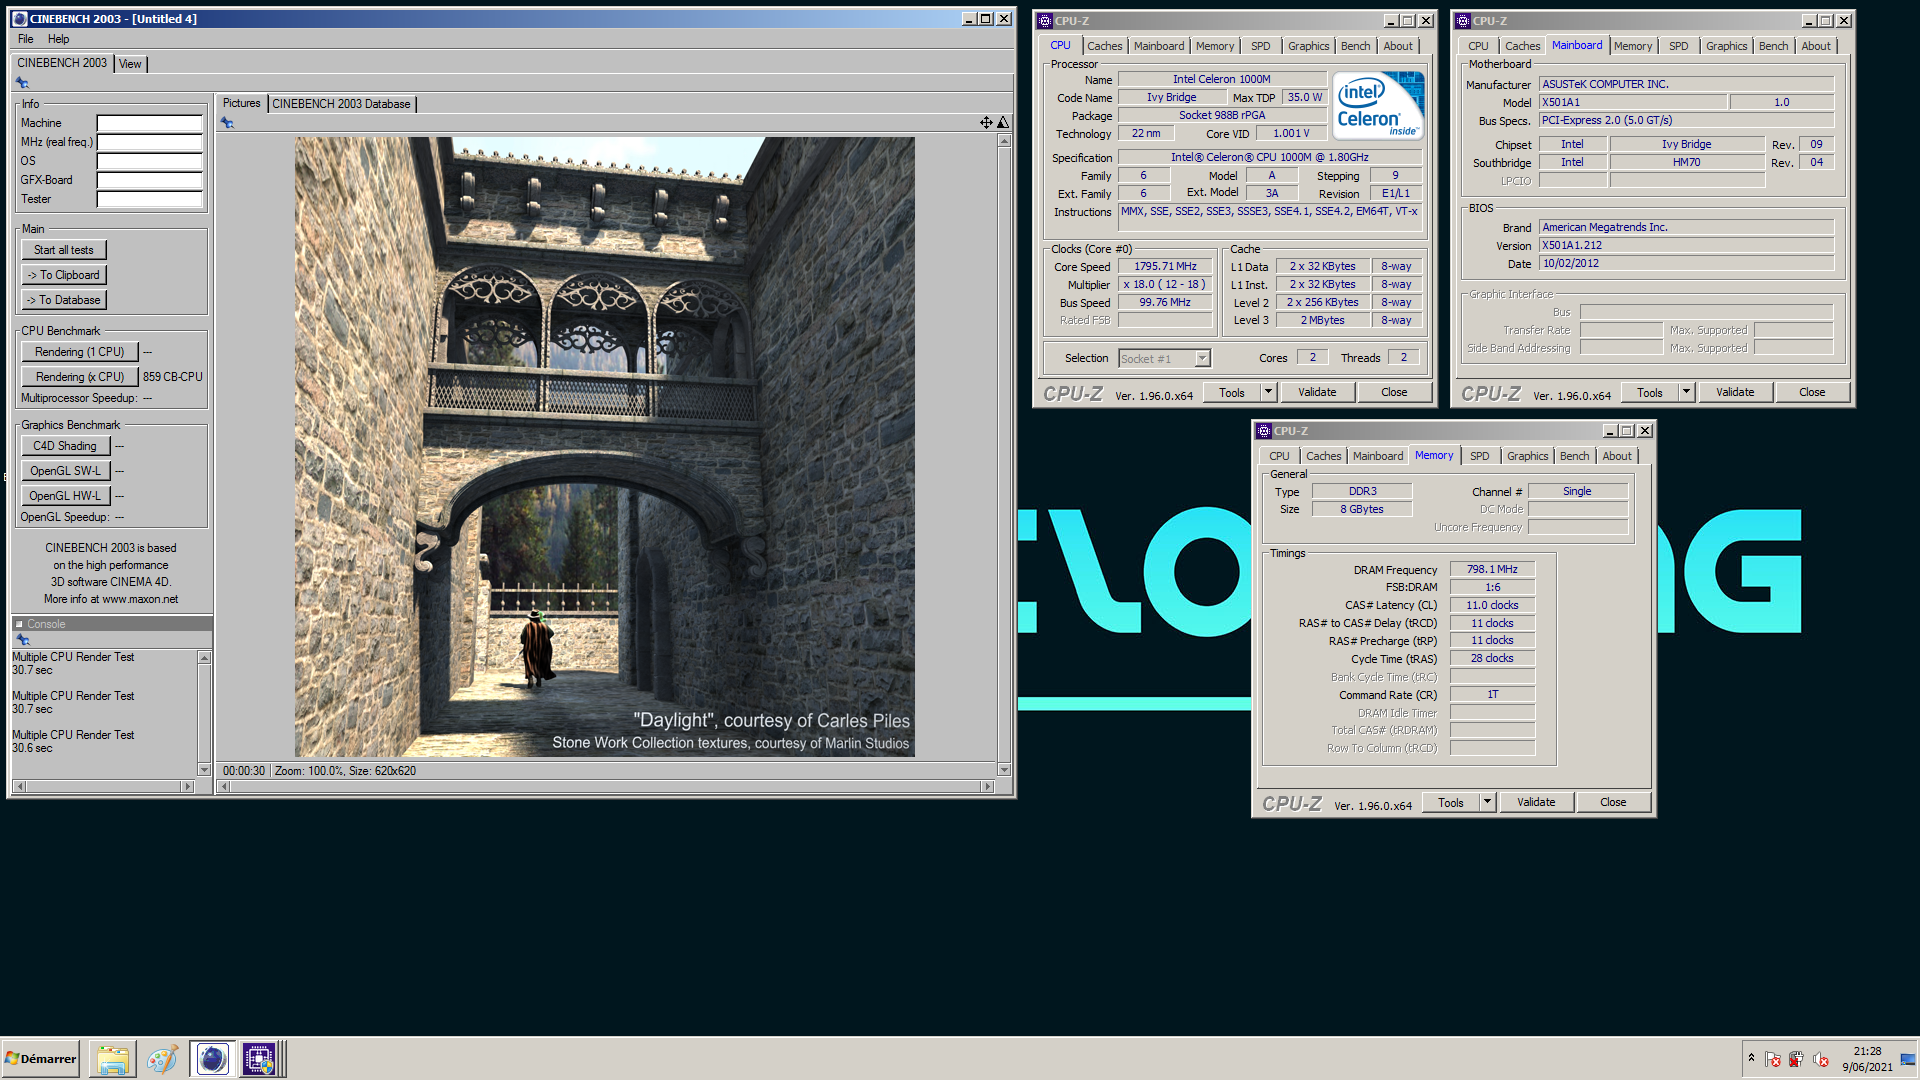The width and height of the screenshot is (1920, 1080).
Task: Run the OpenGL HW-L test
Action: (x=65, y=496)
